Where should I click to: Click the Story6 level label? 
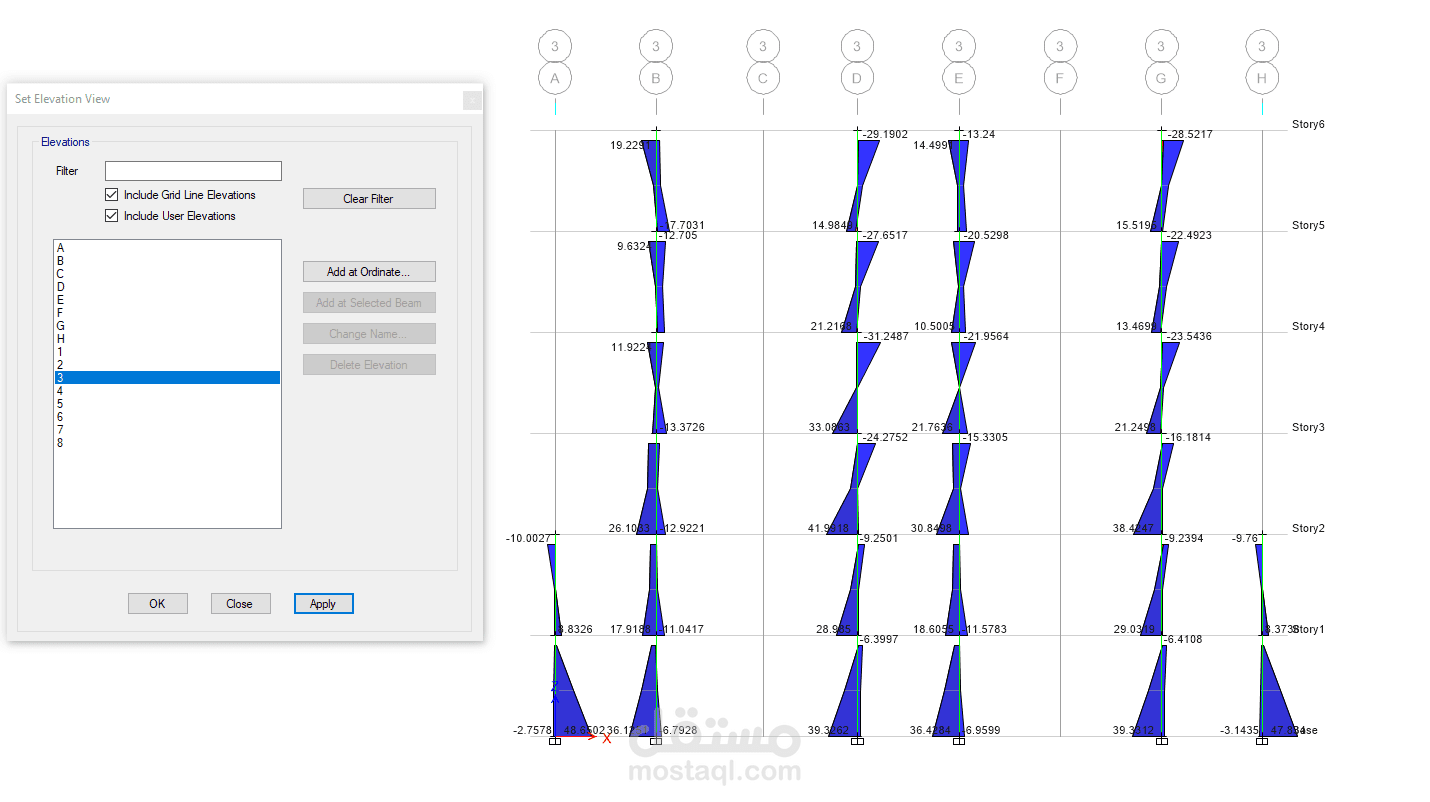coord(1308,125)
